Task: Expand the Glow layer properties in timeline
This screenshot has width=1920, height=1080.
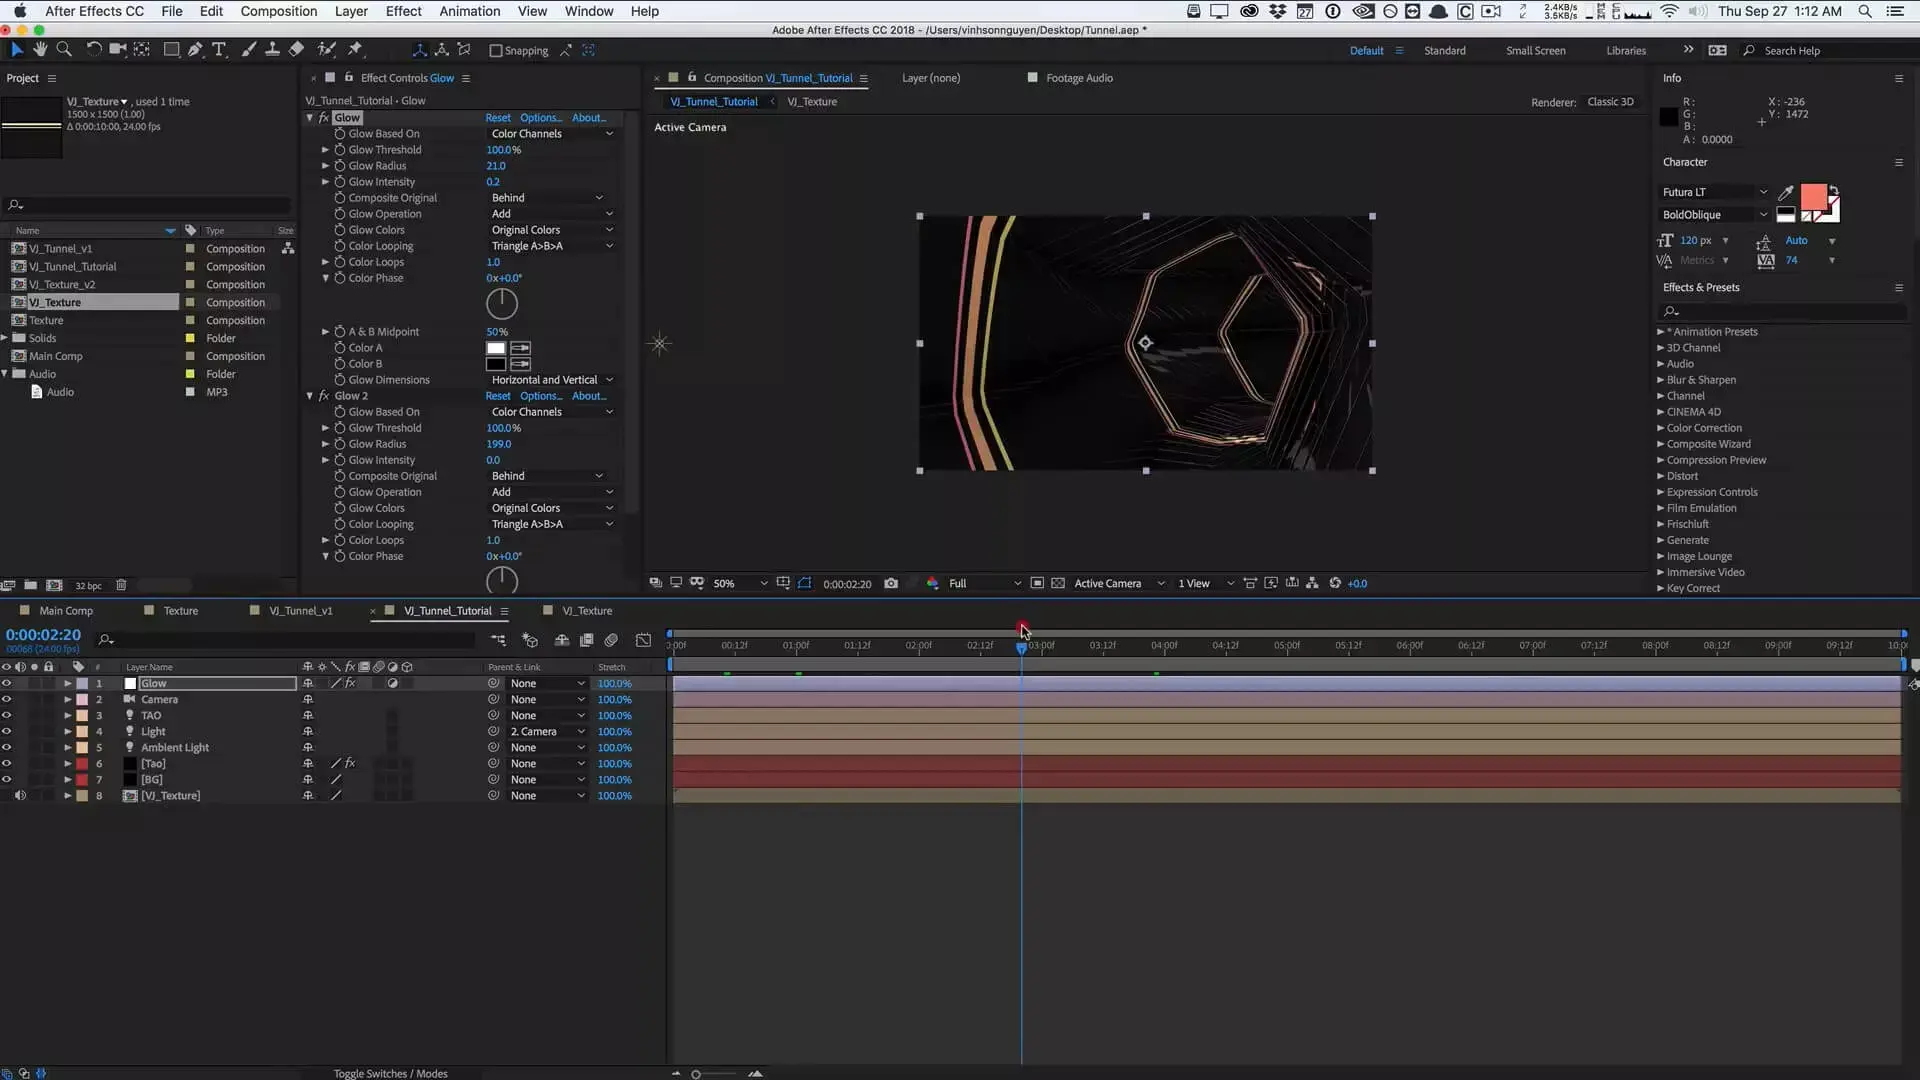Action: (x=67, y=684)
